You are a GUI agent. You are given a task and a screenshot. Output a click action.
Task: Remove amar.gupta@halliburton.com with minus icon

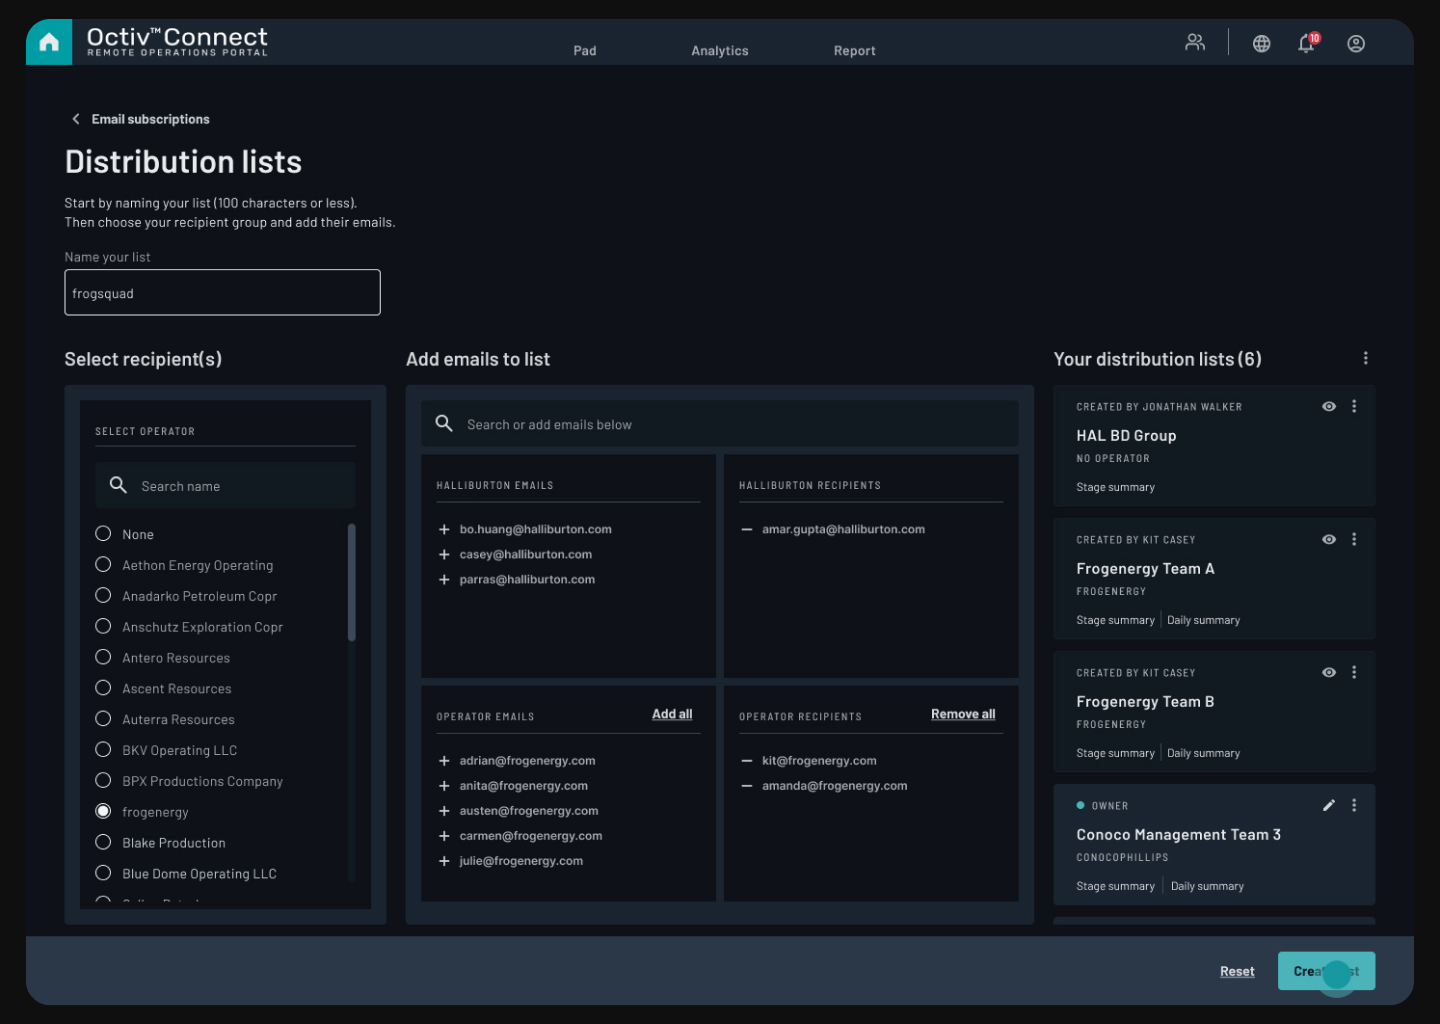746,529
